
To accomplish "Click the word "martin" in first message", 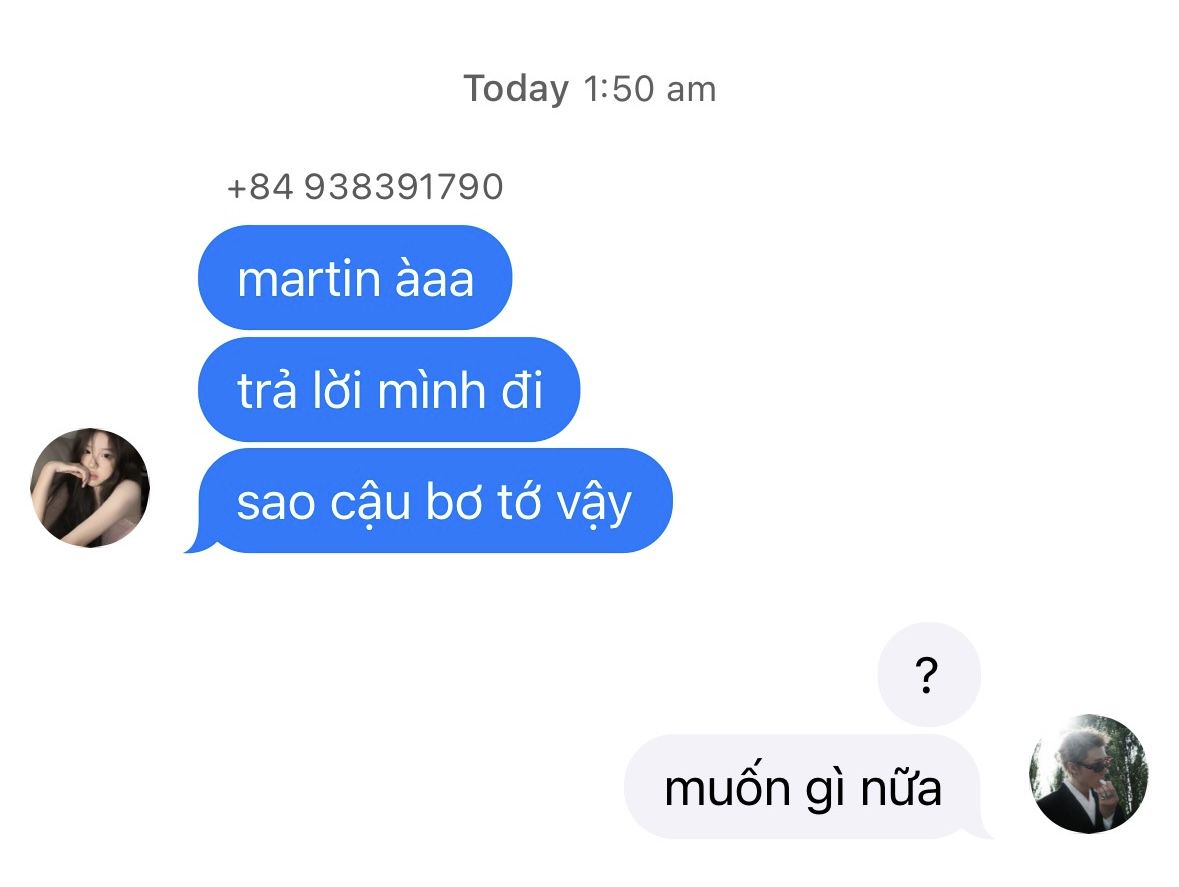I will pyautogui.click(x=309, y=278).
